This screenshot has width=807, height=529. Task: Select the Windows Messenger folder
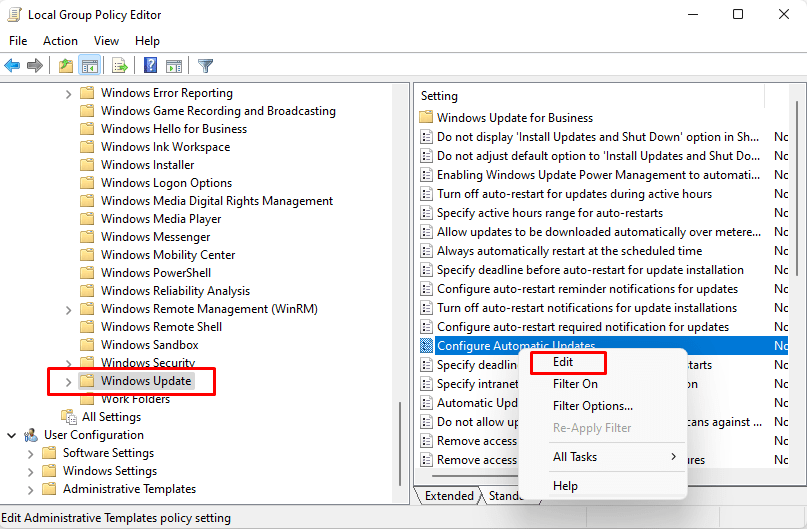pyautogui.click(x=155, y=237)
